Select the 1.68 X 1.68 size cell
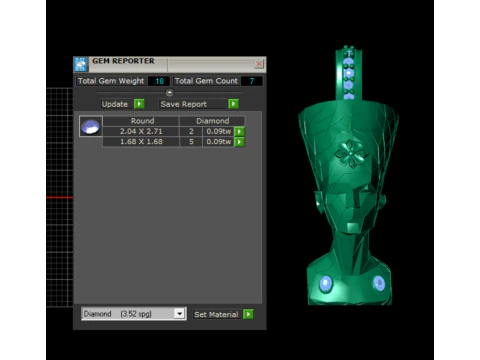The height and width of the screenshot is (360, 480). click(x=141, y=142)
